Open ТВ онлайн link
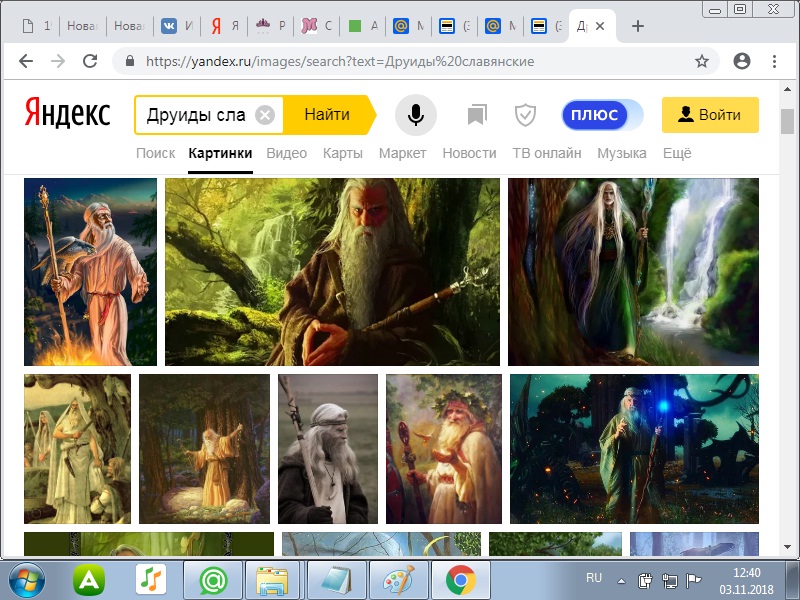 click(547, 153)
